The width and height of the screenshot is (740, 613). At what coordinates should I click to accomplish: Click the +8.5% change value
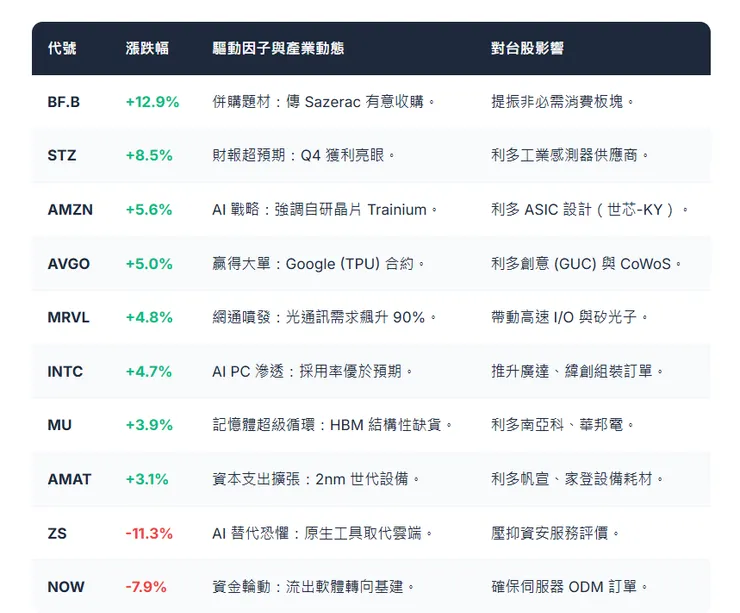[x=149, y=155]
